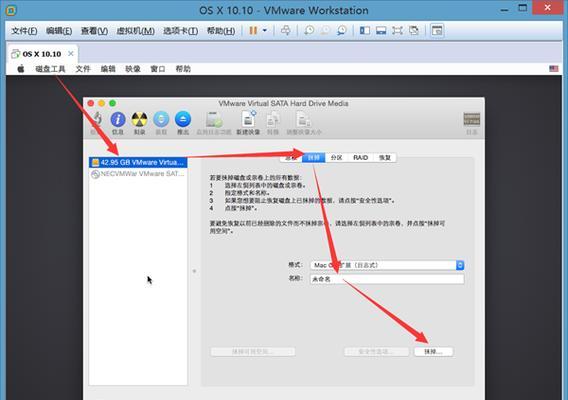Click the Eject (推出) toolbar icon

183,119
